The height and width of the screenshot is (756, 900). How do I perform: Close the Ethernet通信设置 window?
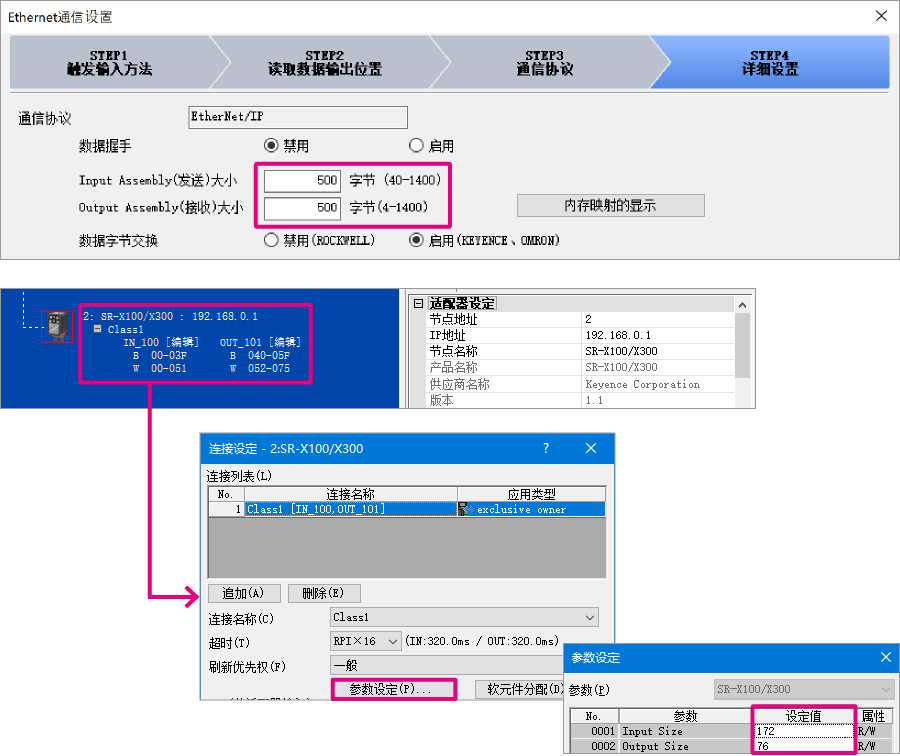[x=880, y=16]
